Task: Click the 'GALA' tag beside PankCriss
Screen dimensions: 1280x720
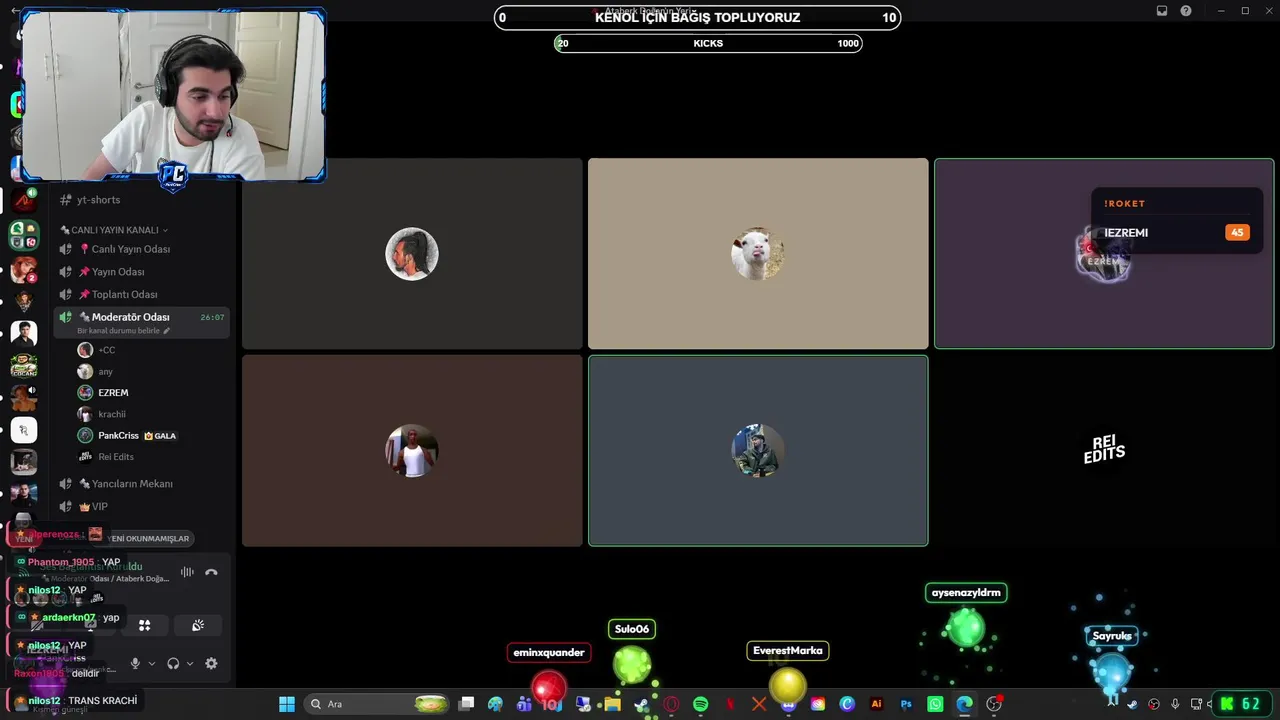Action: tap(160, 436)
